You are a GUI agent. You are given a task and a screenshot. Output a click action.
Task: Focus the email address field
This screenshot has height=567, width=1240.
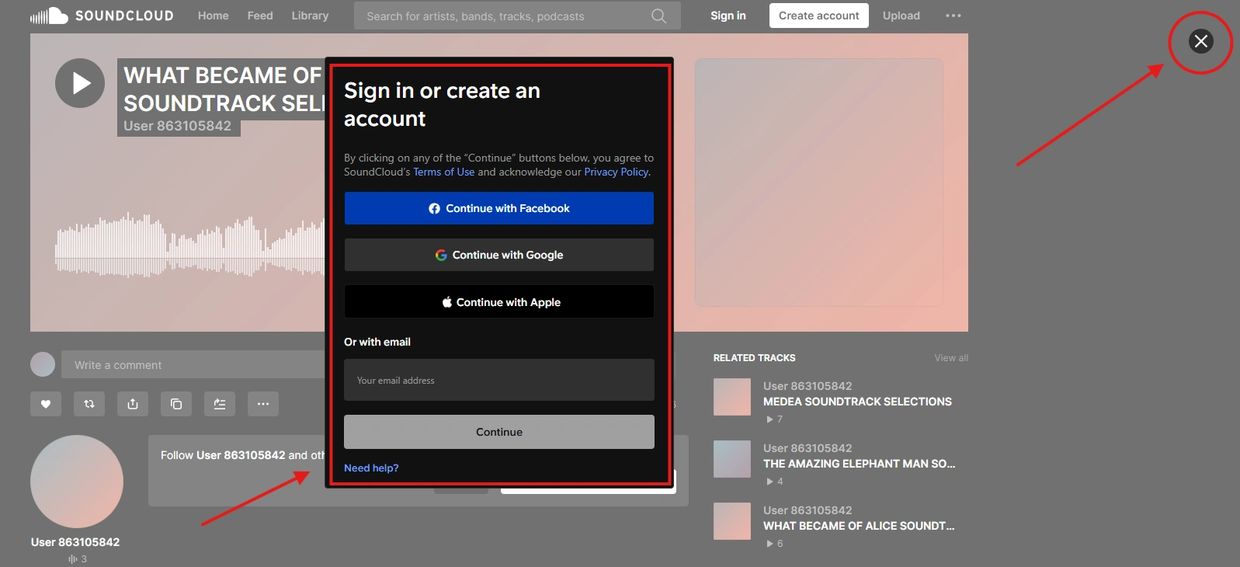click(x=499, y=380)
